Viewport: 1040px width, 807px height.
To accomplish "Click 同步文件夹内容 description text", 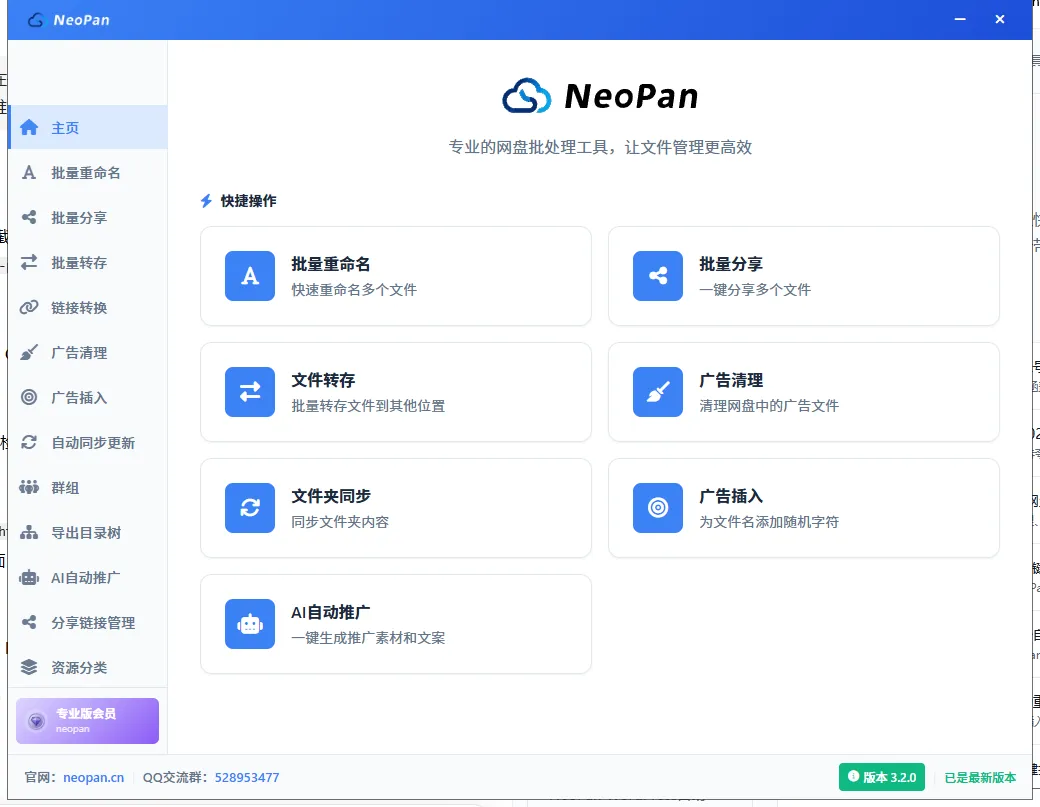I will tap(340, 522).
